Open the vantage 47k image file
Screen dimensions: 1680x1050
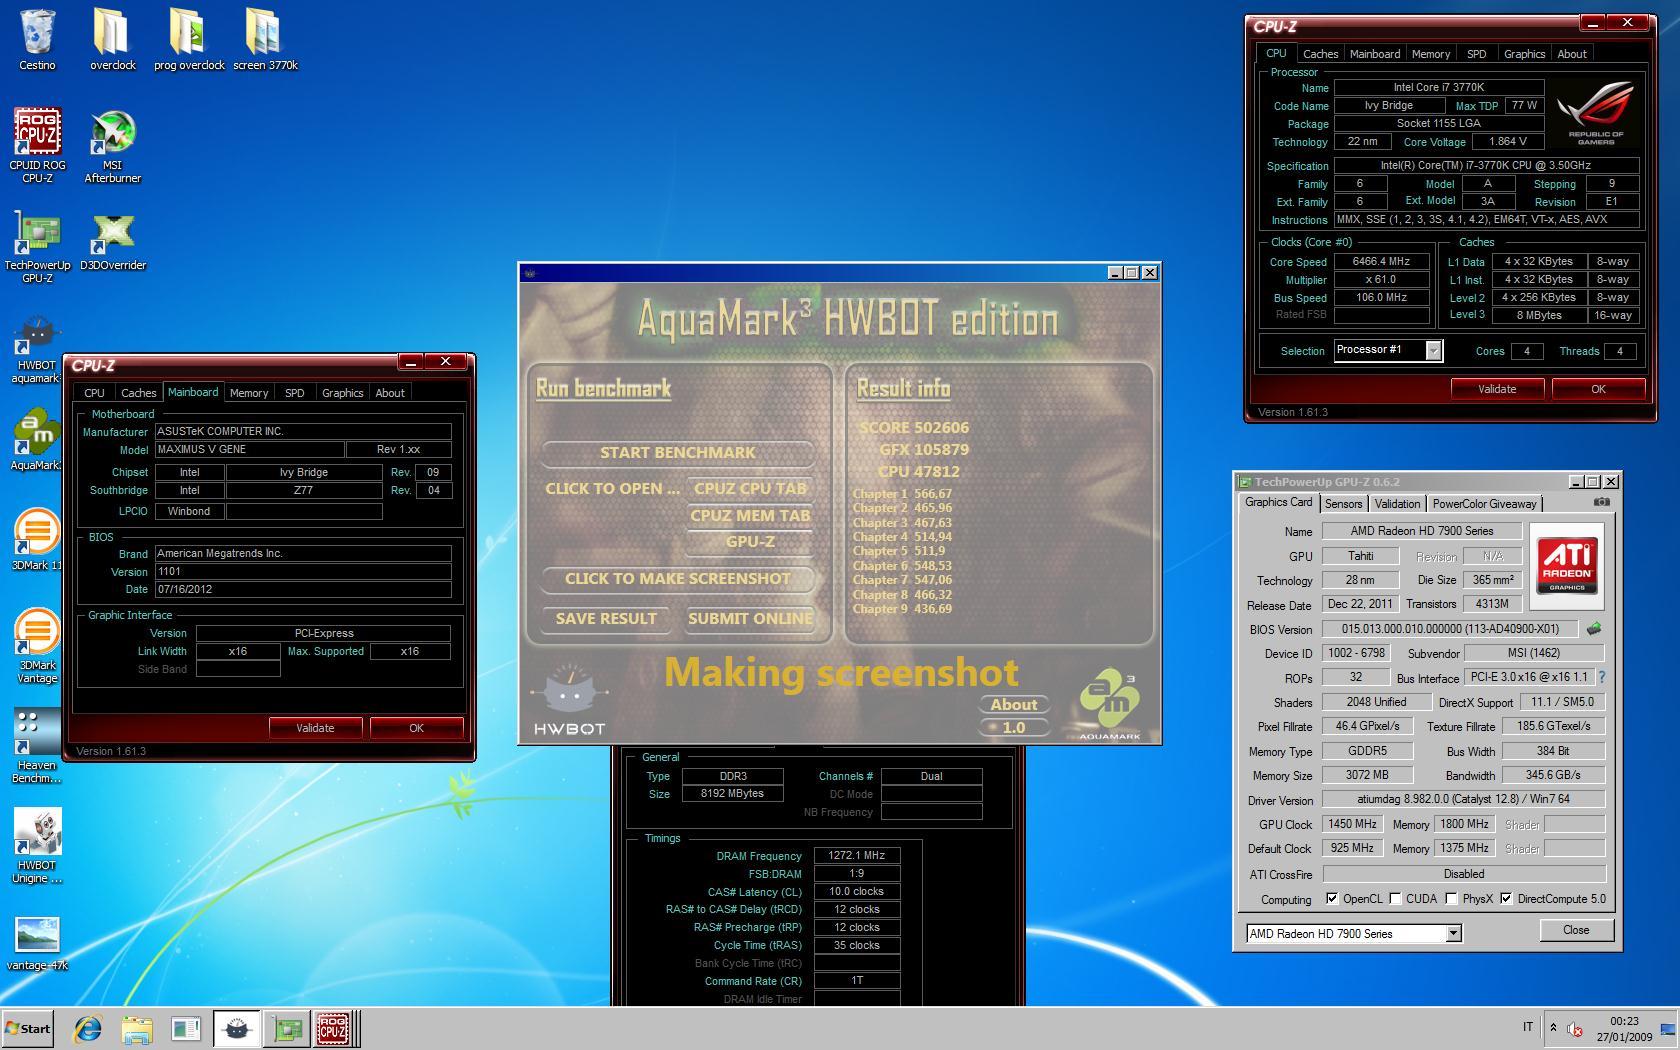click(37, 944)
